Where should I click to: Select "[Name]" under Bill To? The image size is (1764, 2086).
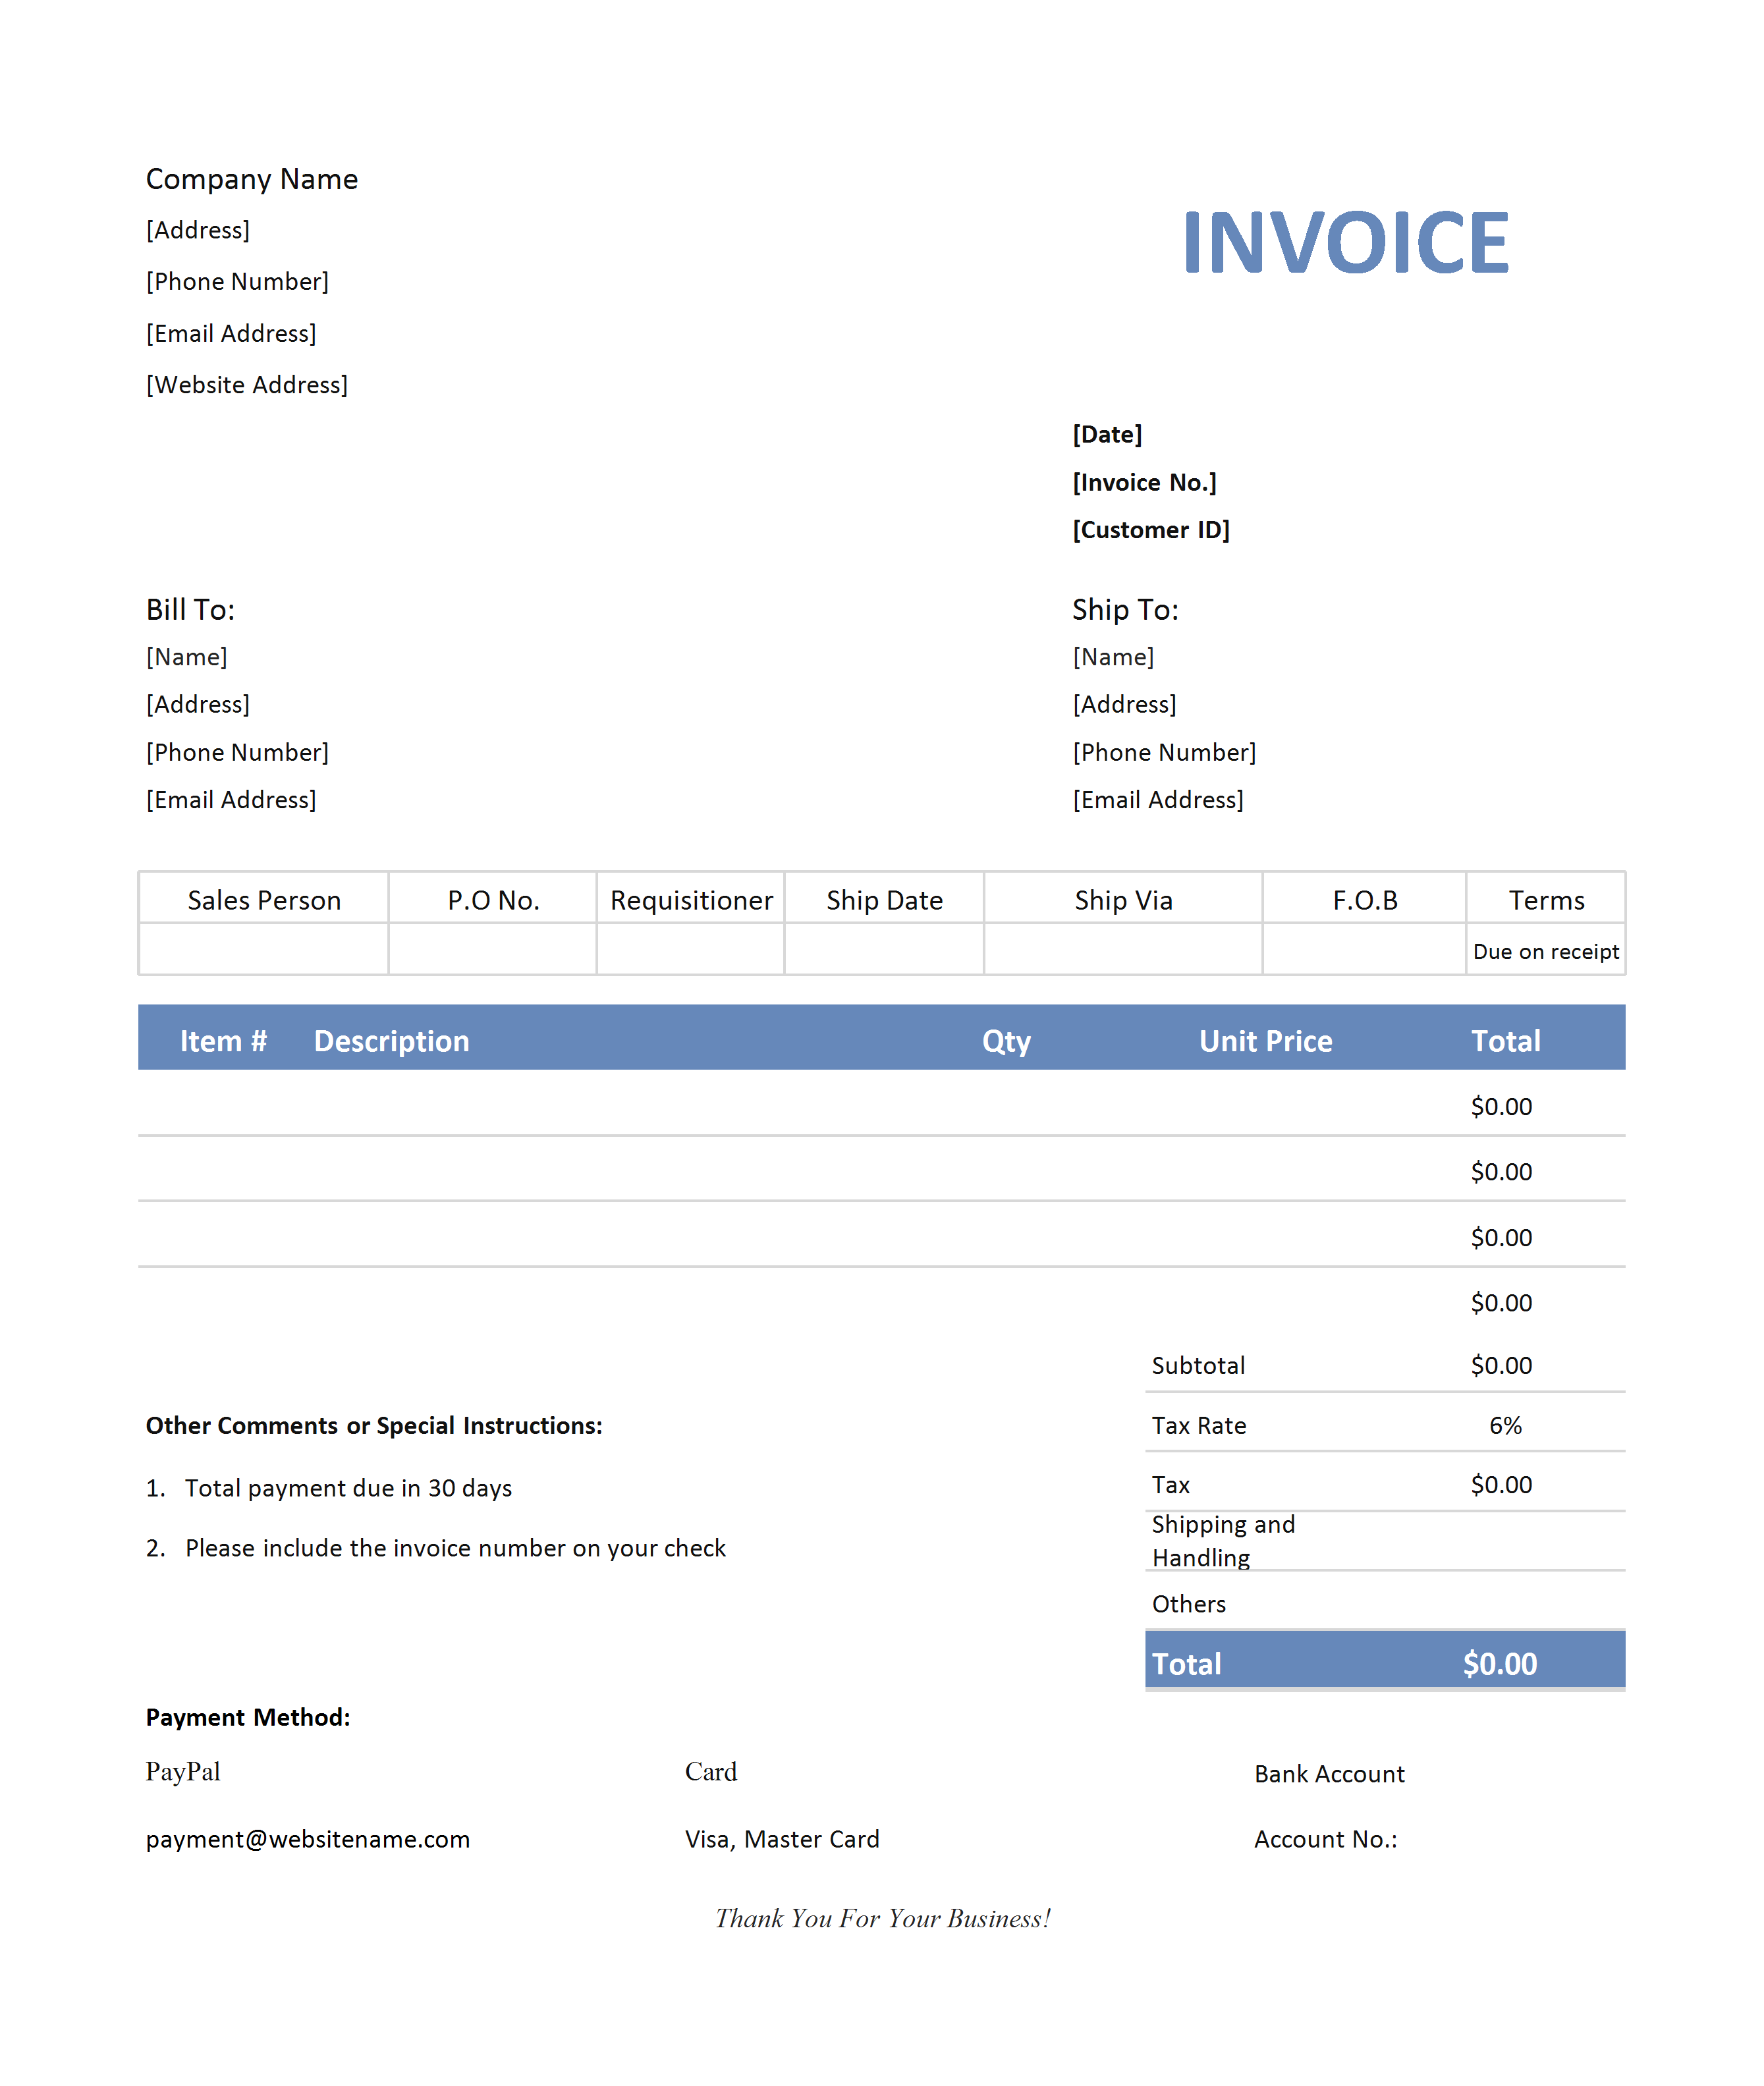point(187,657)
